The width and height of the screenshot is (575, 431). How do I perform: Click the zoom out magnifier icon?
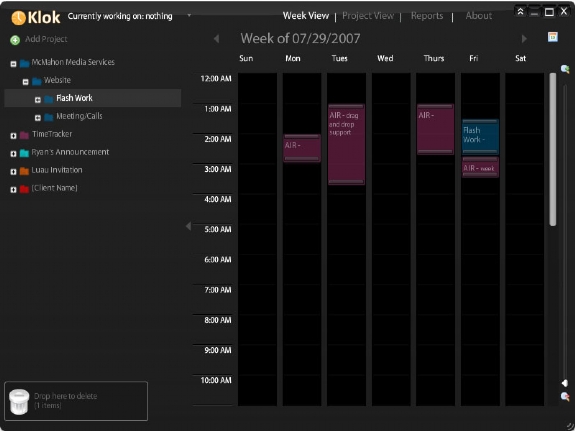point(565,397)
